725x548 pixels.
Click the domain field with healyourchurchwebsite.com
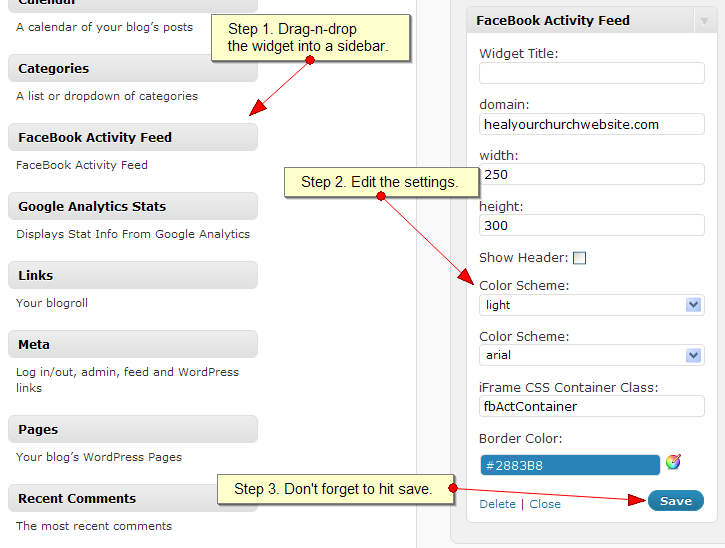coord(591,124)
